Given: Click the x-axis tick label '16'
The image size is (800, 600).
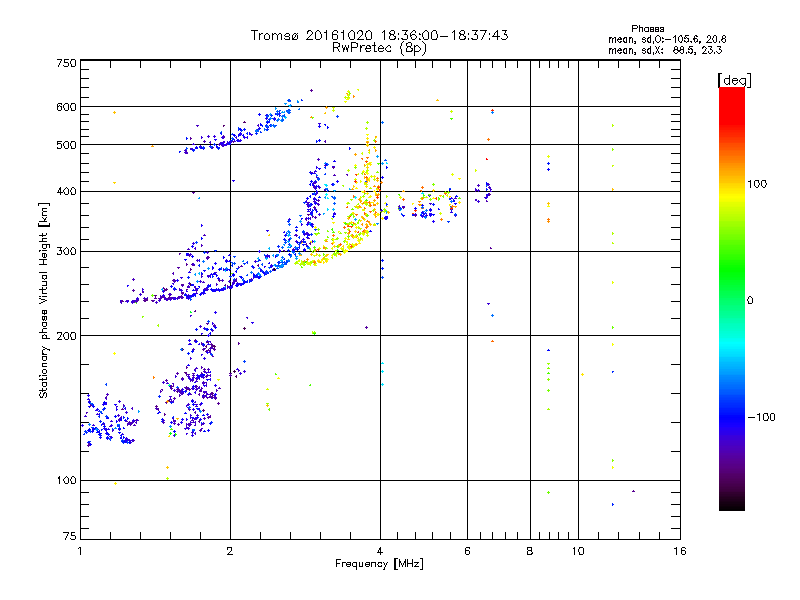Looking at the screenshot, I should [x=680, y=551].
